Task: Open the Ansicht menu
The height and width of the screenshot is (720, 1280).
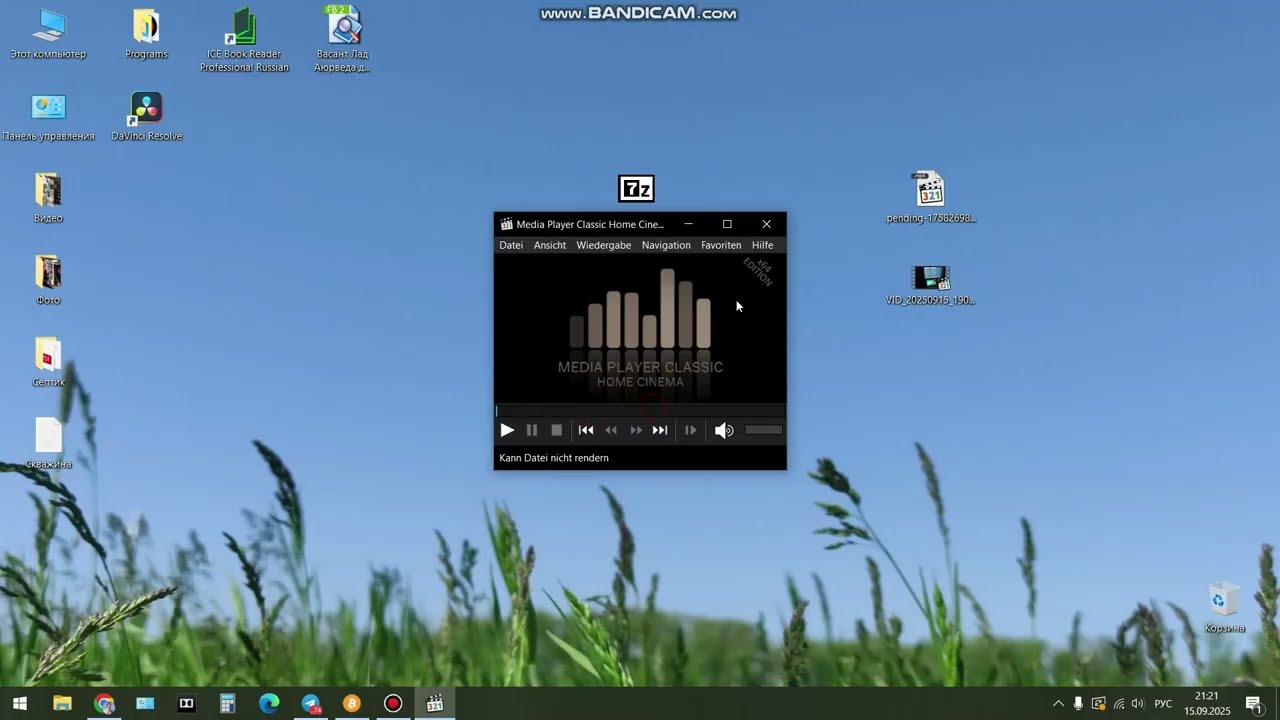Action: pos(550,245)
